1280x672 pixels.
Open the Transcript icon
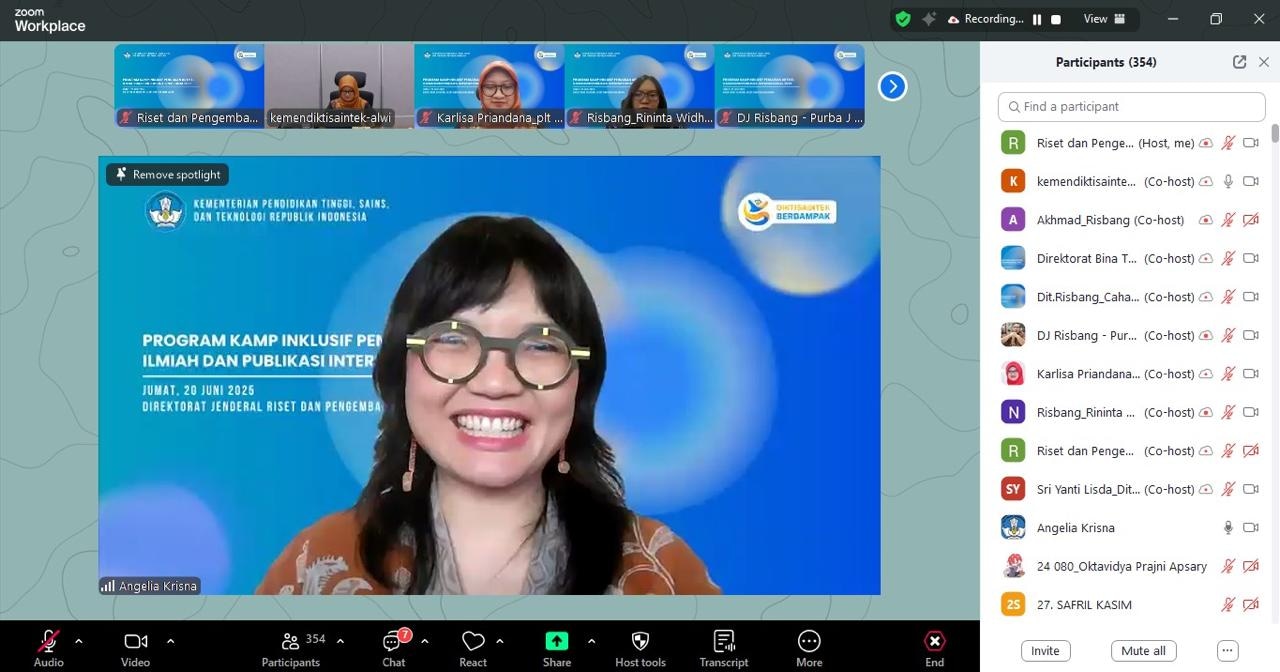coord(724,642)
